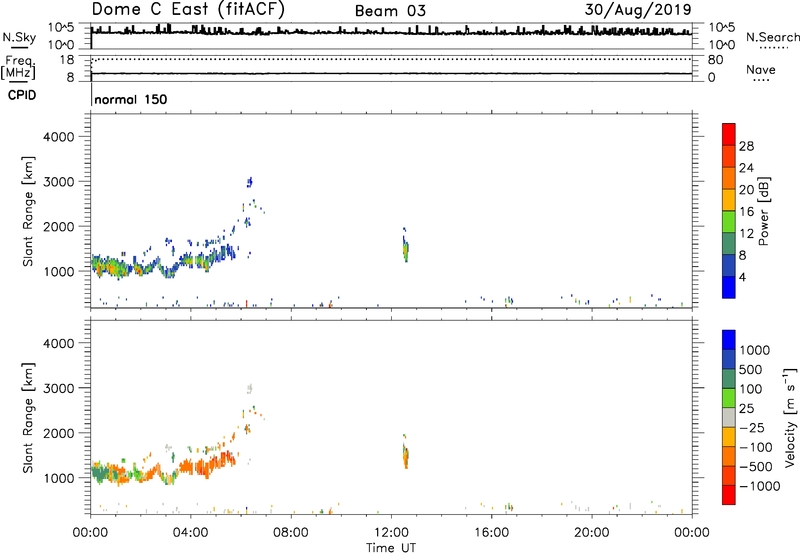Click the 'Power [dB]' colorbar title
The width and height of the screenshot is (800, 554).
[x=763, y=211]
